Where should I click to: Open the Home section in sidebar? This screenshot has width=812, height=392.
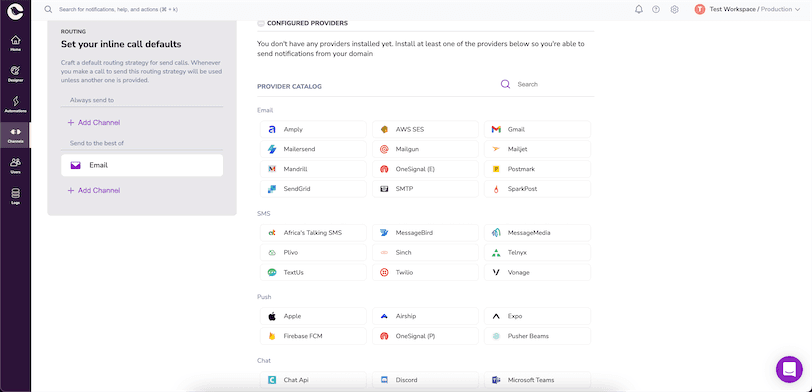point(16,43)
